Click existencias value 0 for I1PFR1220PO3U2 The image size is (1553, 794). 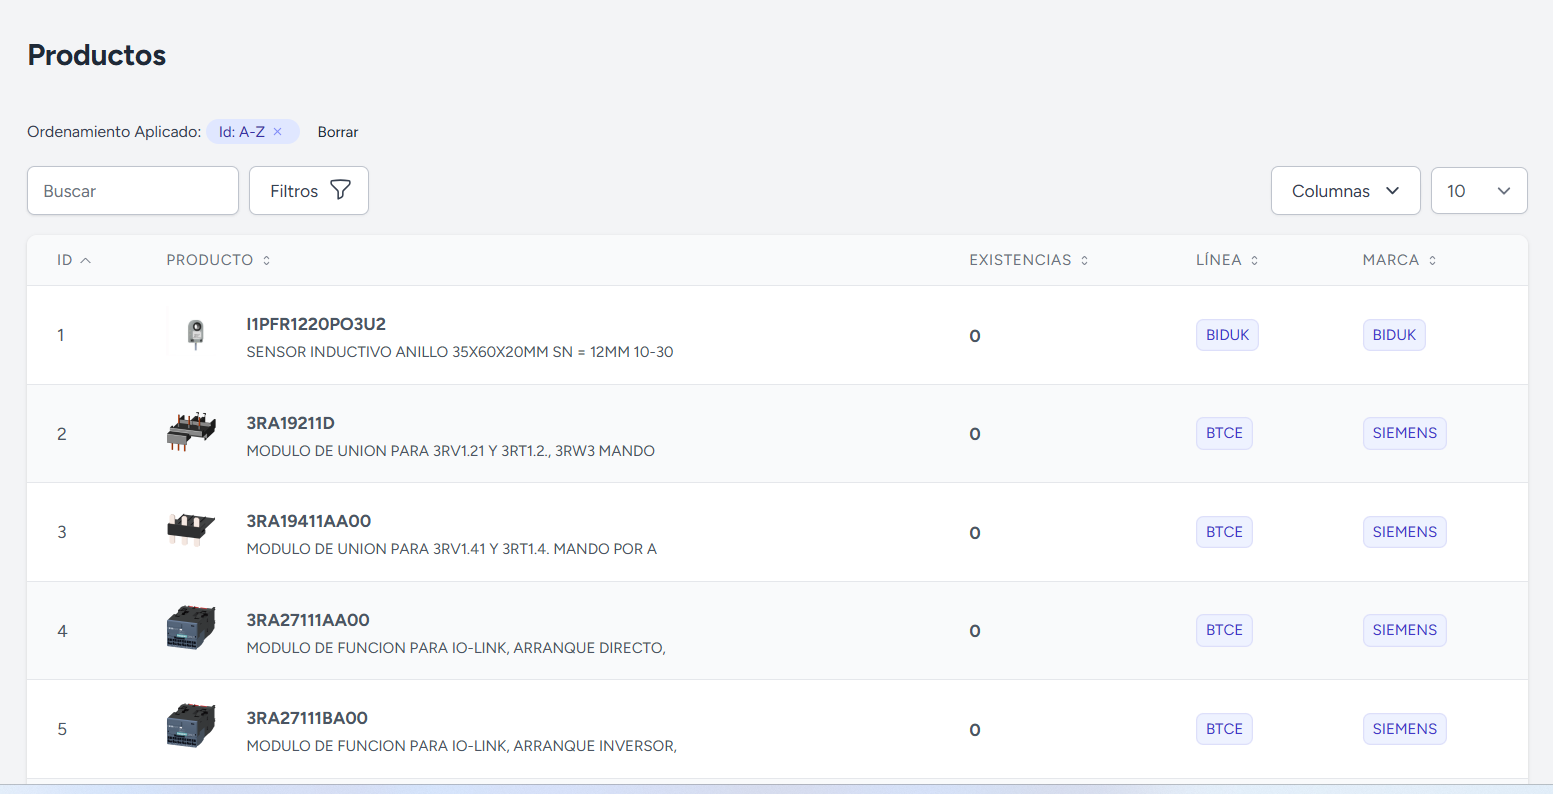[x=975, y=336]
